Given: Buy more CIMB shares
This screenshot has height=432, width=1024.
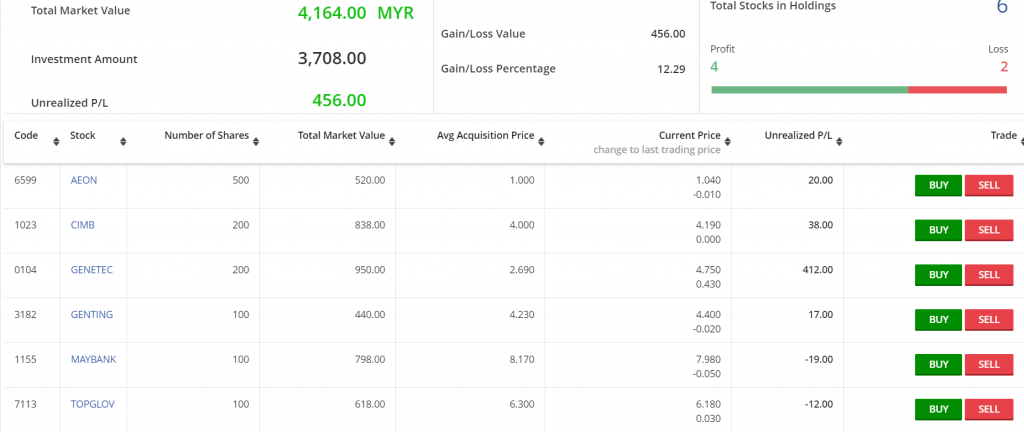Looking at the screenshot, I should point(938,230).
